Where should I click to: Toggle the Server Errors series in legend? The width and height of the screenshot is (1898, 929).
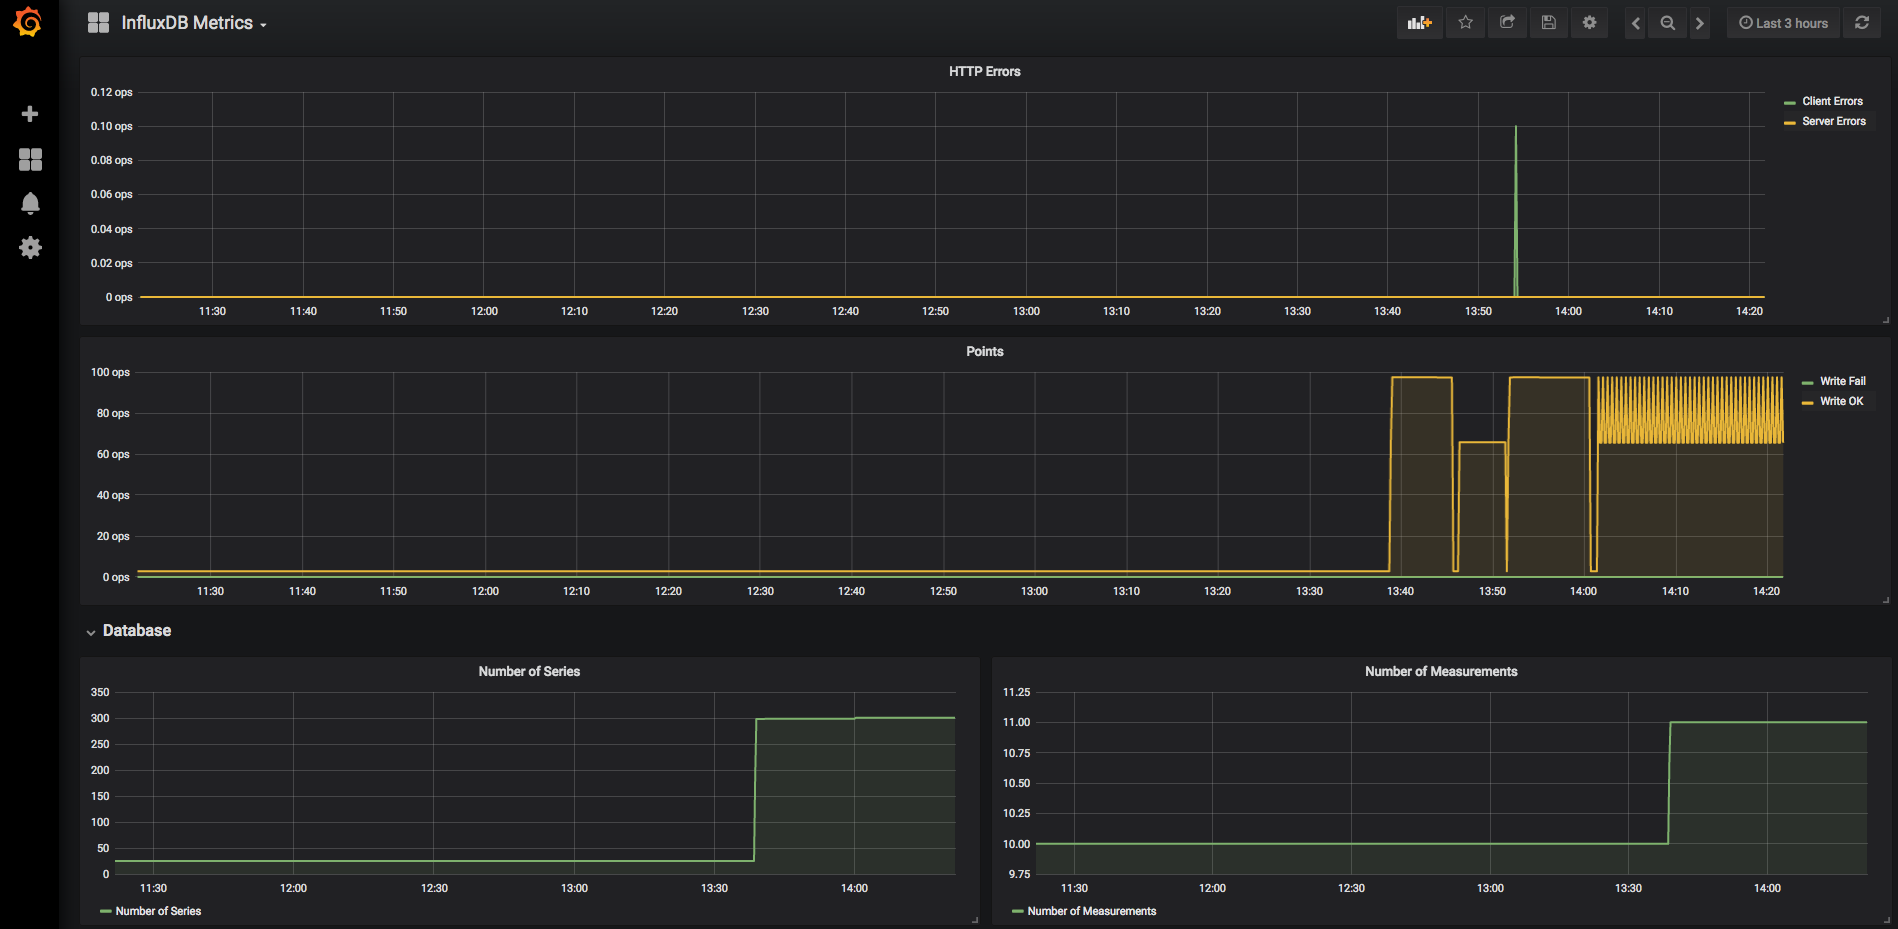click(x=1834, y=121)
